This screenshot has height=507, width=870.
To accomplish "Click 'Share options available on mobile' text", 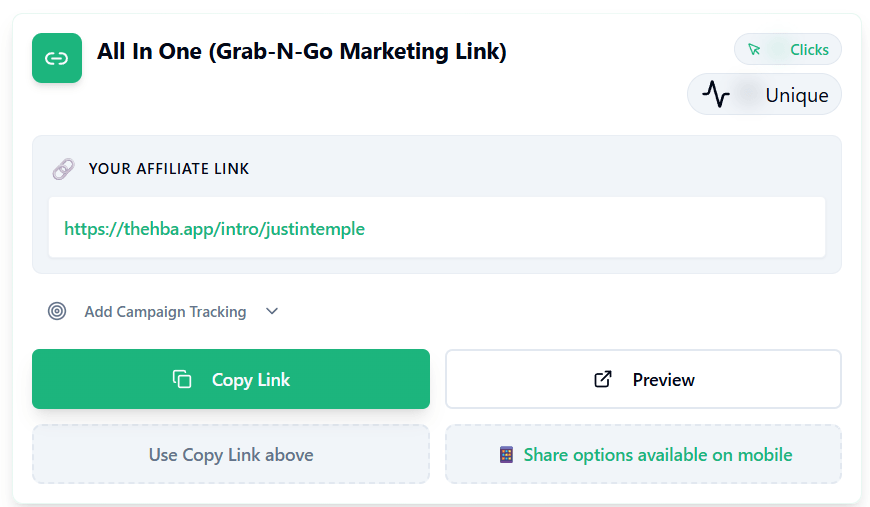I will (657, 455).
